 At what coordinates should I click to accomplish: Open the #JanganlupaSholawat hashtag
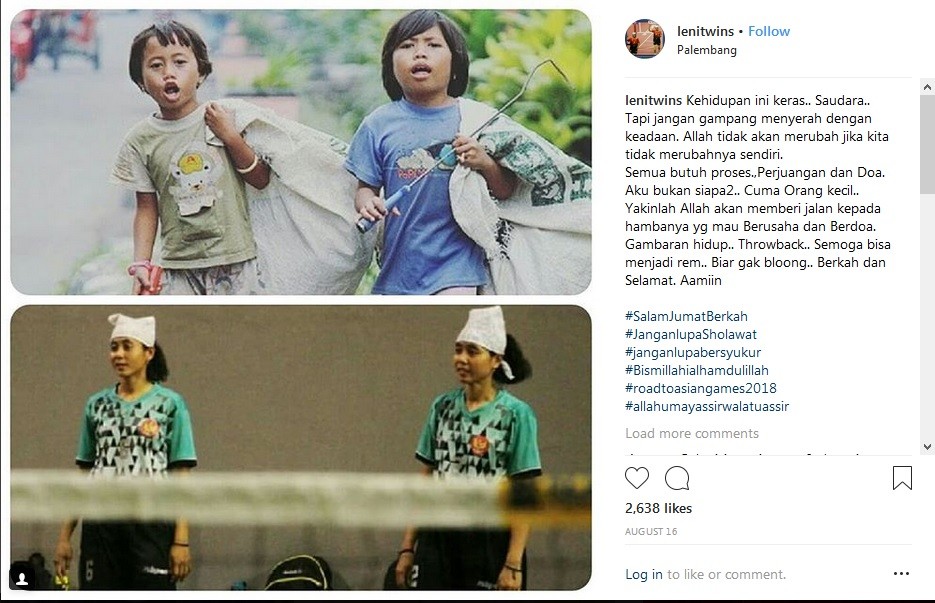click(691, 335)
